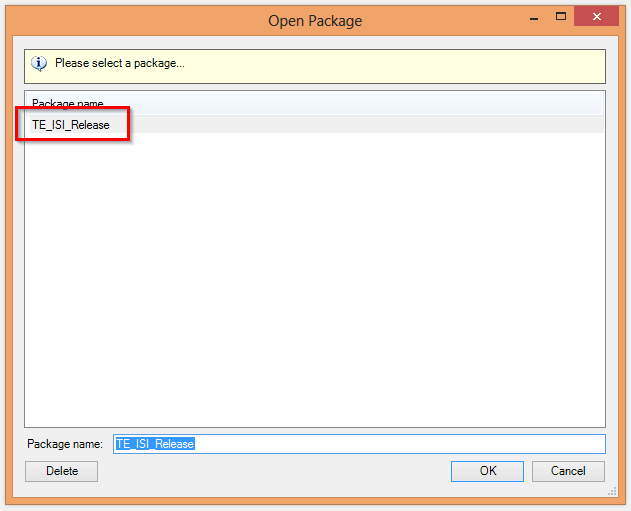Click the Package name field label

[x=65, y=444]
